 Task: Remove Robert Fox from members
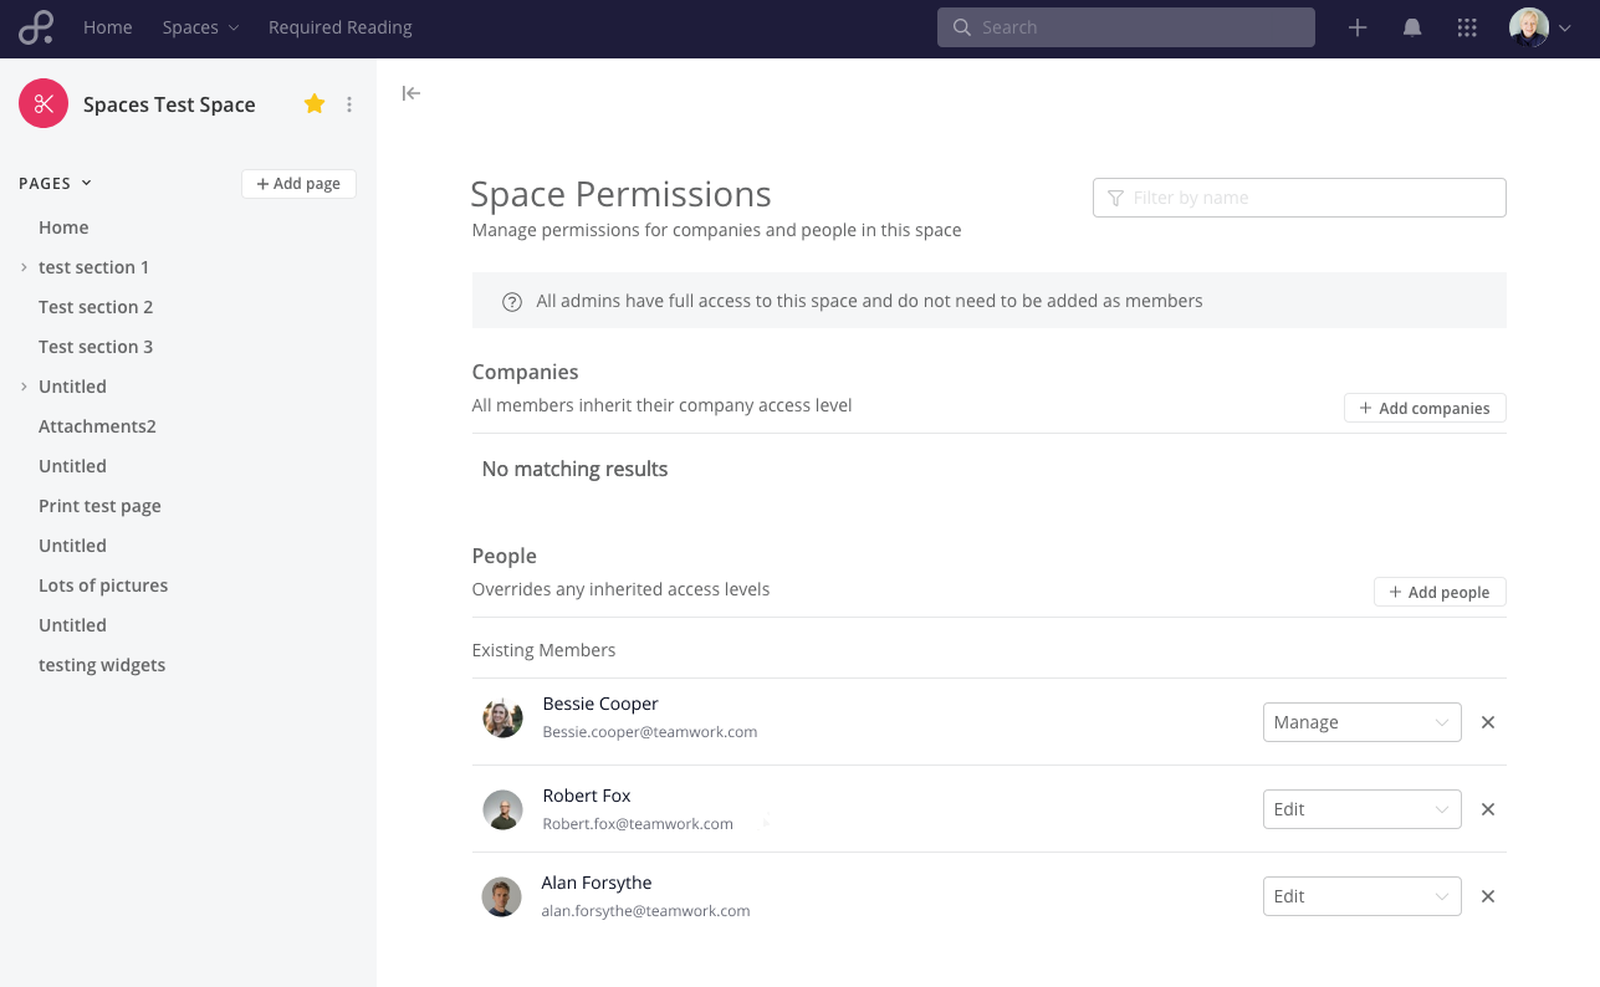[x=1488, y=809]
